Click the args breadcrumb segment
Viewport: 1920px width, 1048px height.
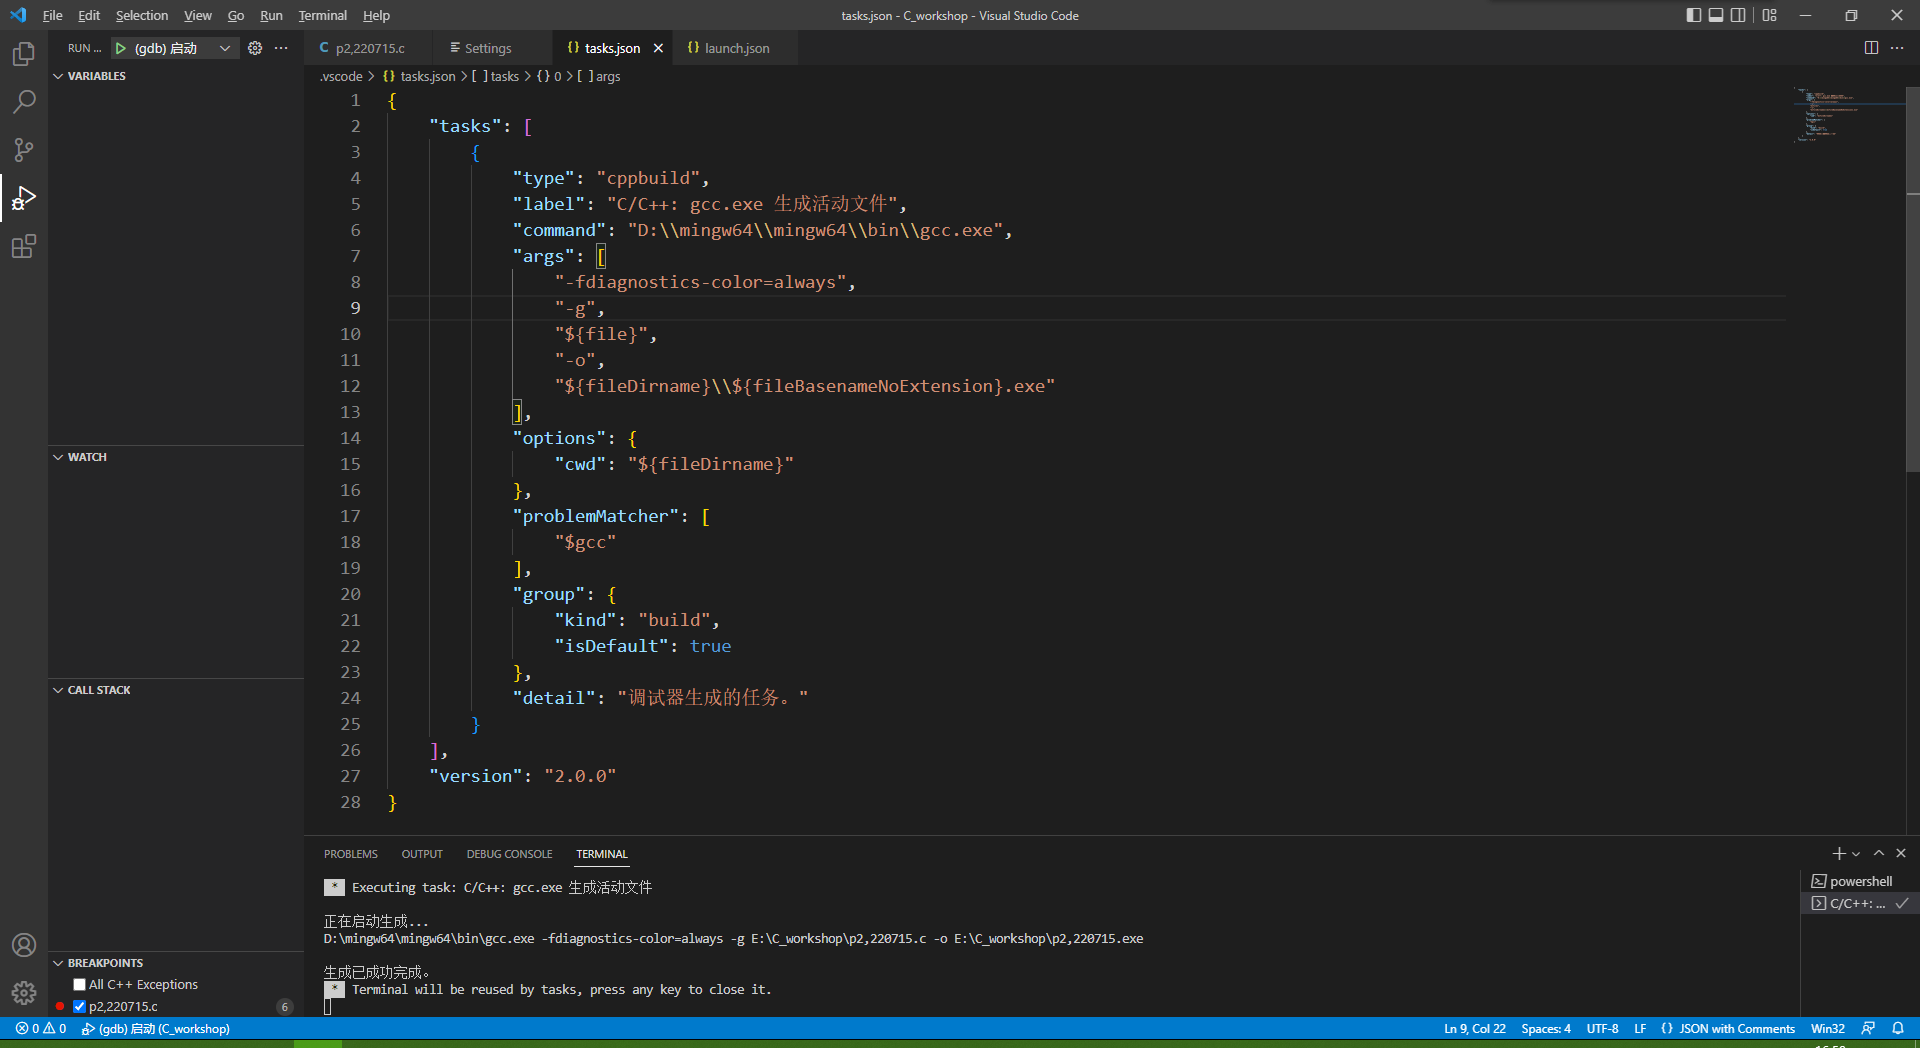click(x=598, y=76)
